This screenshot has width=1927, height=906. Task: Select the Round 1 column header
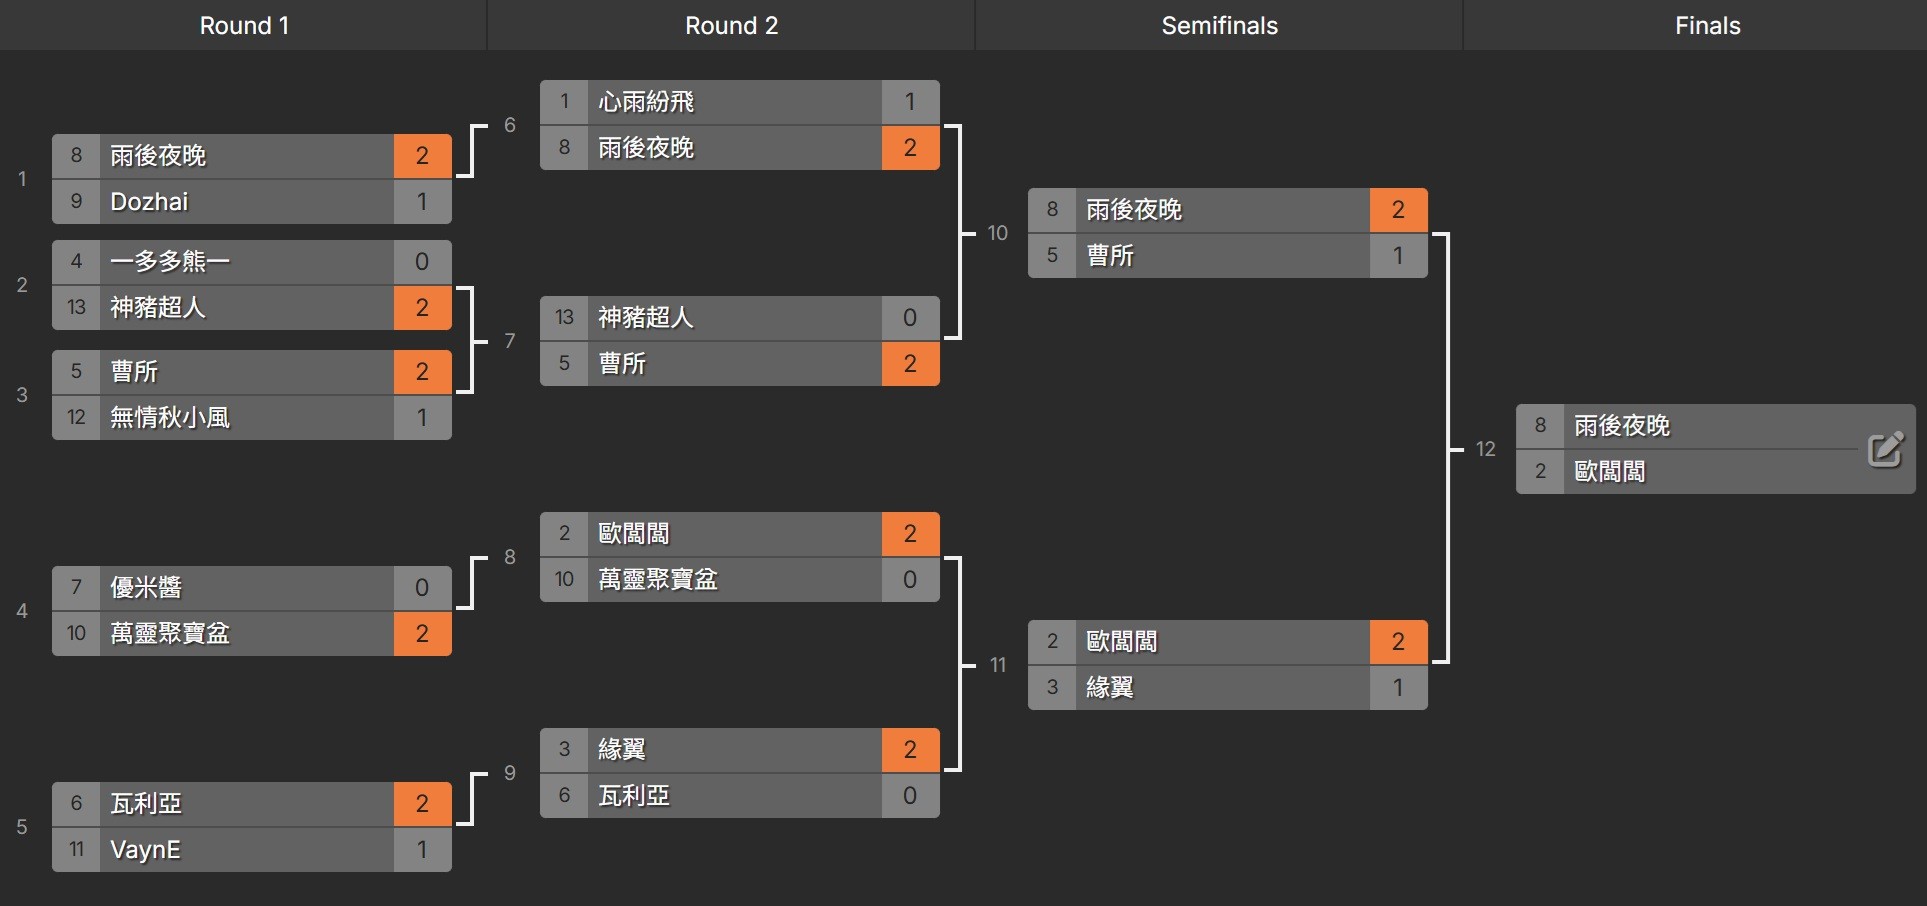coord(244,26)
